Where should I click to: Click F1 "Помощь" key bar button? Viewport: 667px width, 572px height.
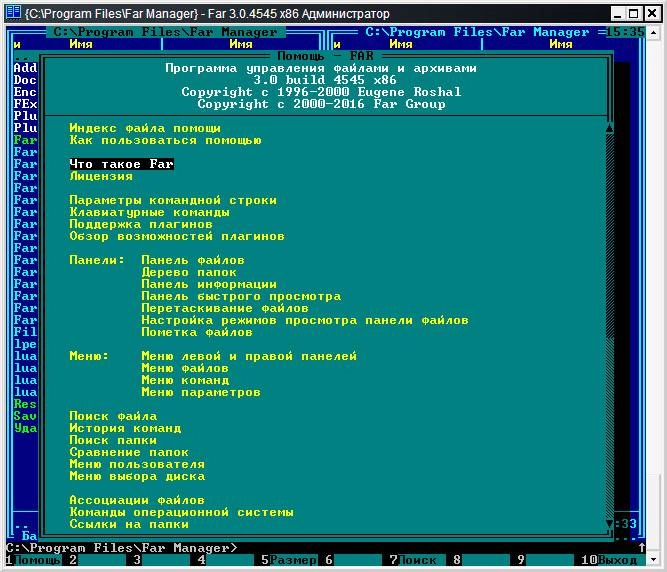tap(33, 560)
